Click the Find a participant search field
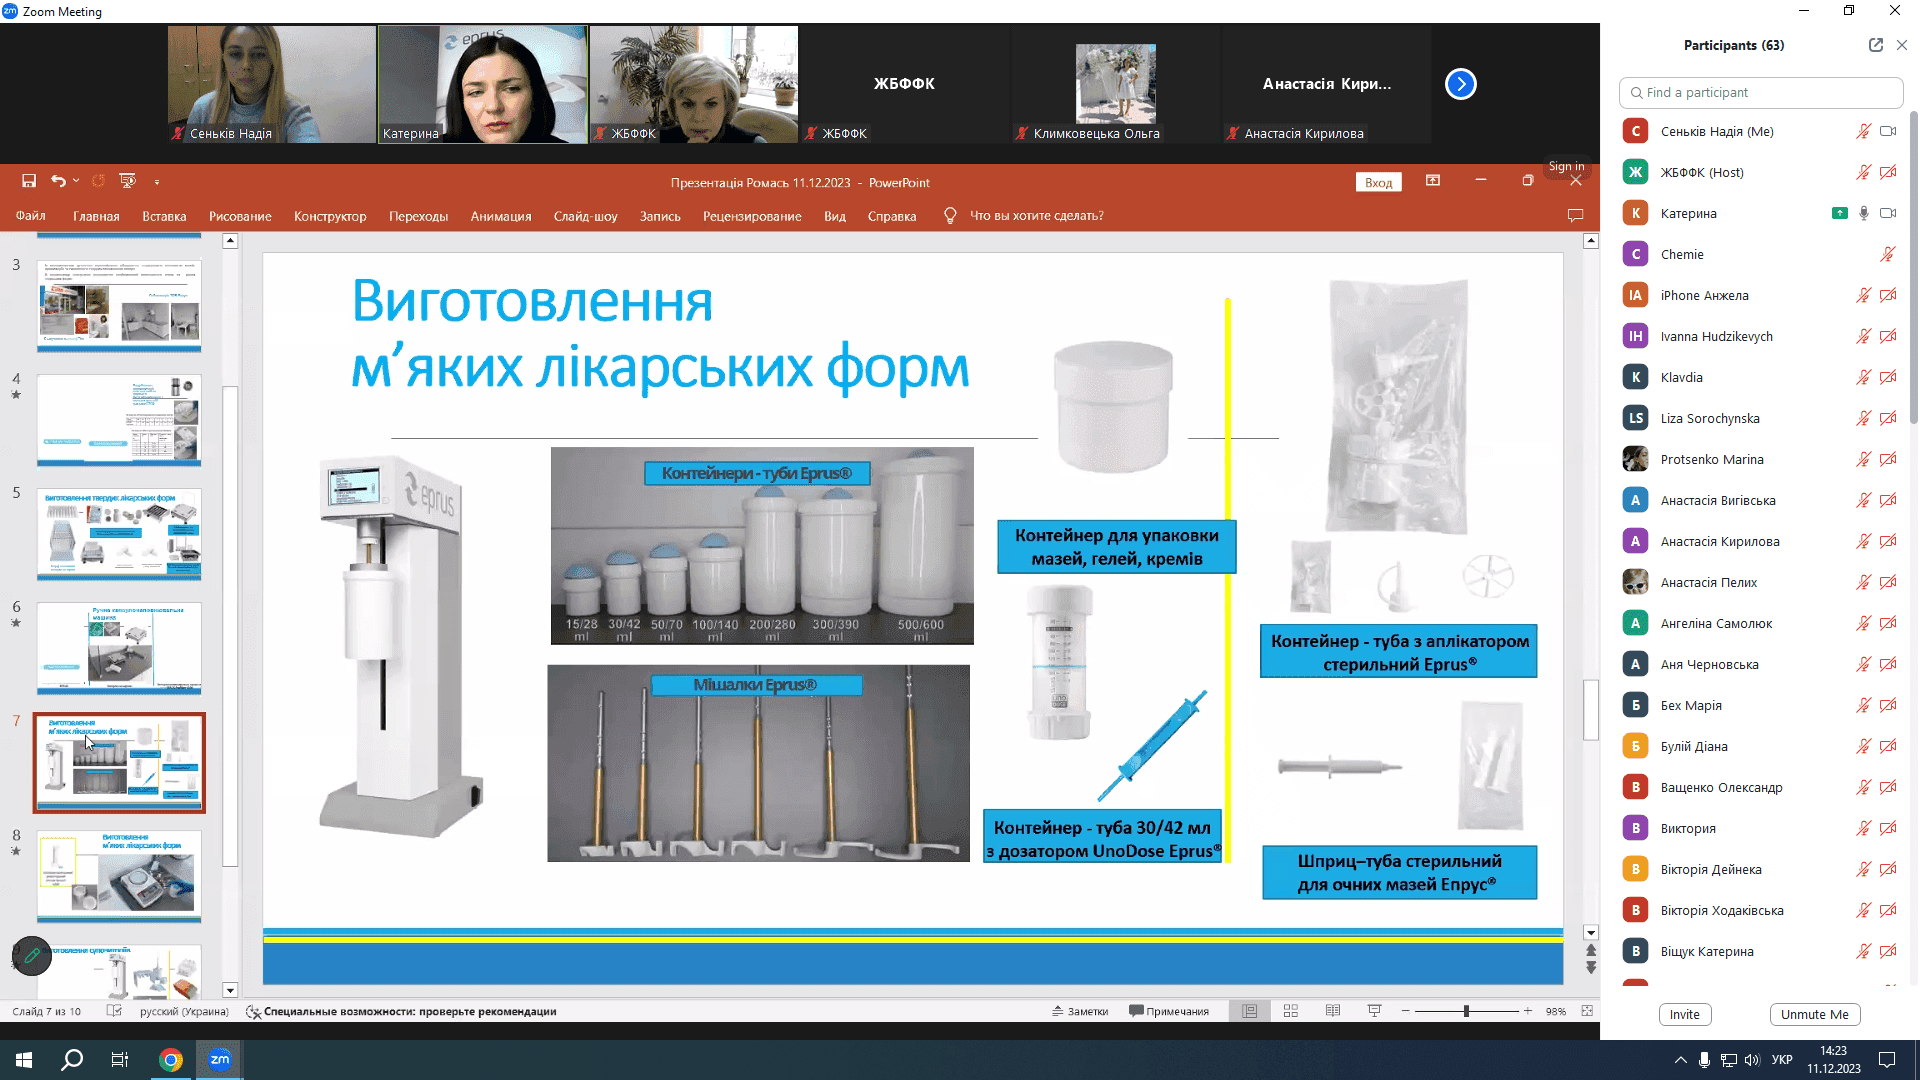Screen dimensions: 1920x1080 1761,92
